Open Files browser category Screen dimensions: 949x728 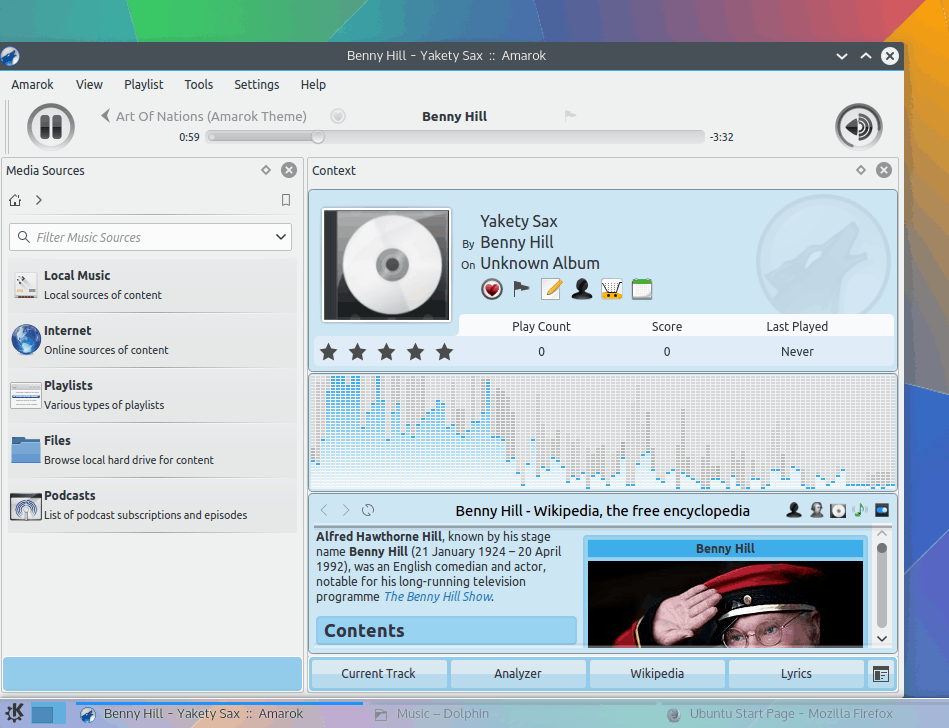coord(153,450)
